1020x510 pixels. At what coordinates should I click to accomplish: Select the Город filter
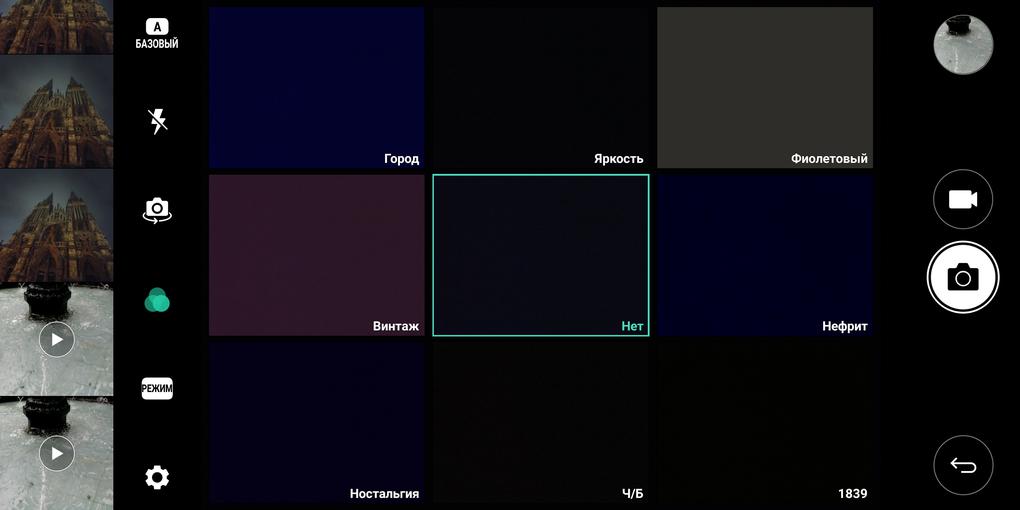[x=317, y=88]
